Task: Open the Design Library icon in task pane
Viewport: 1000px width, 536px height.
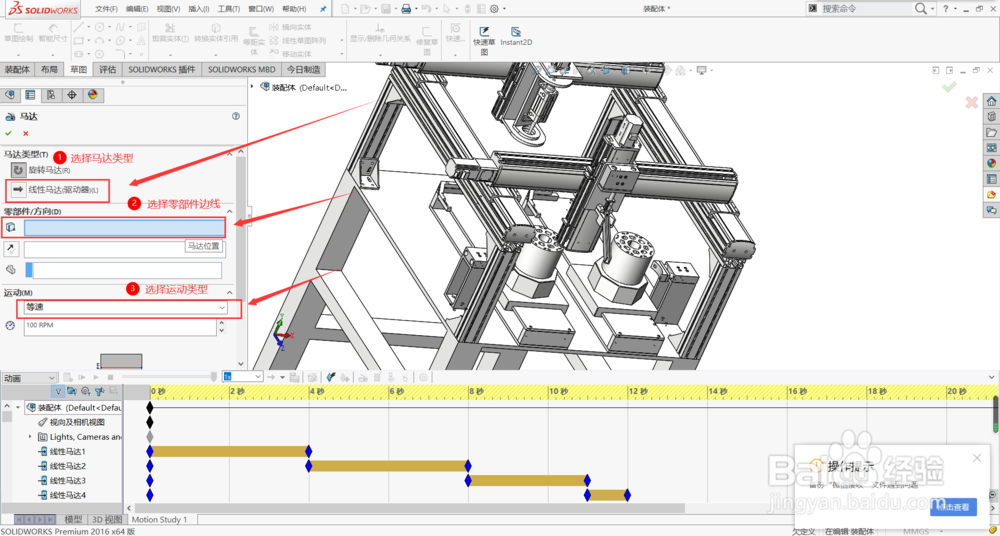Action: pyautogui.click(x=991, y=117)
